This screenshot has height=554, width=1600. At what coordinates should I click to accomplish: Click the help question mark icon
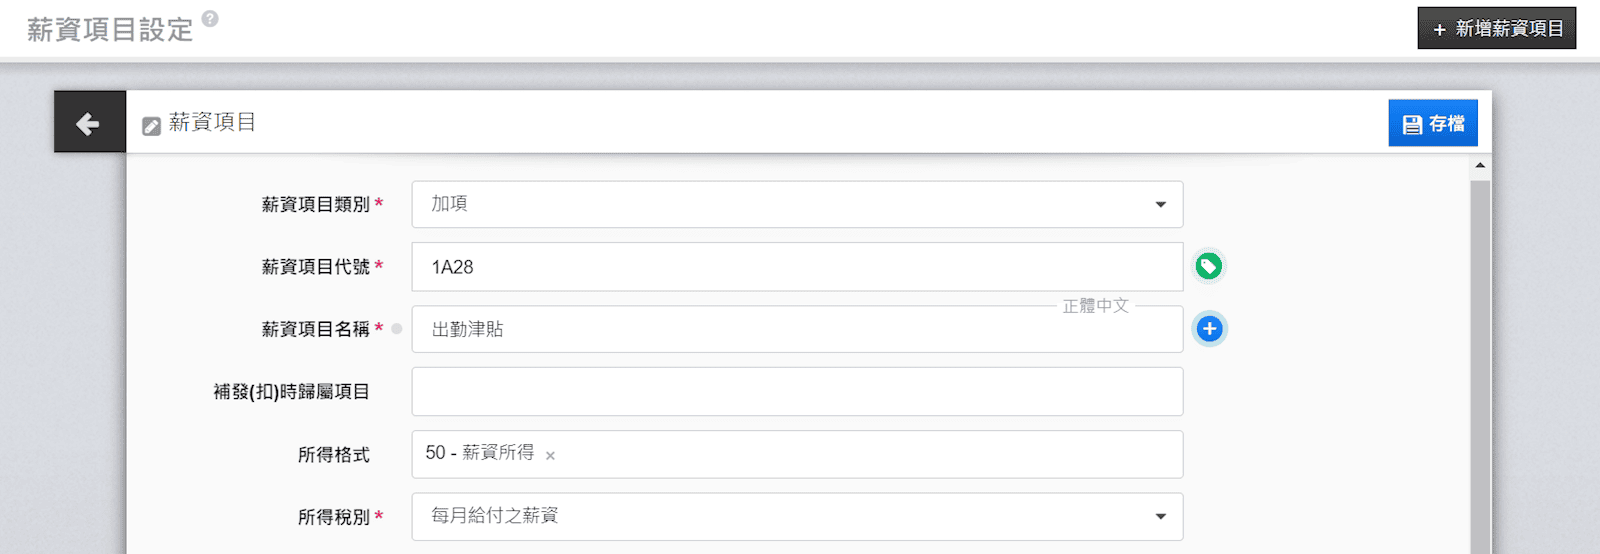[x=210, y=18]
